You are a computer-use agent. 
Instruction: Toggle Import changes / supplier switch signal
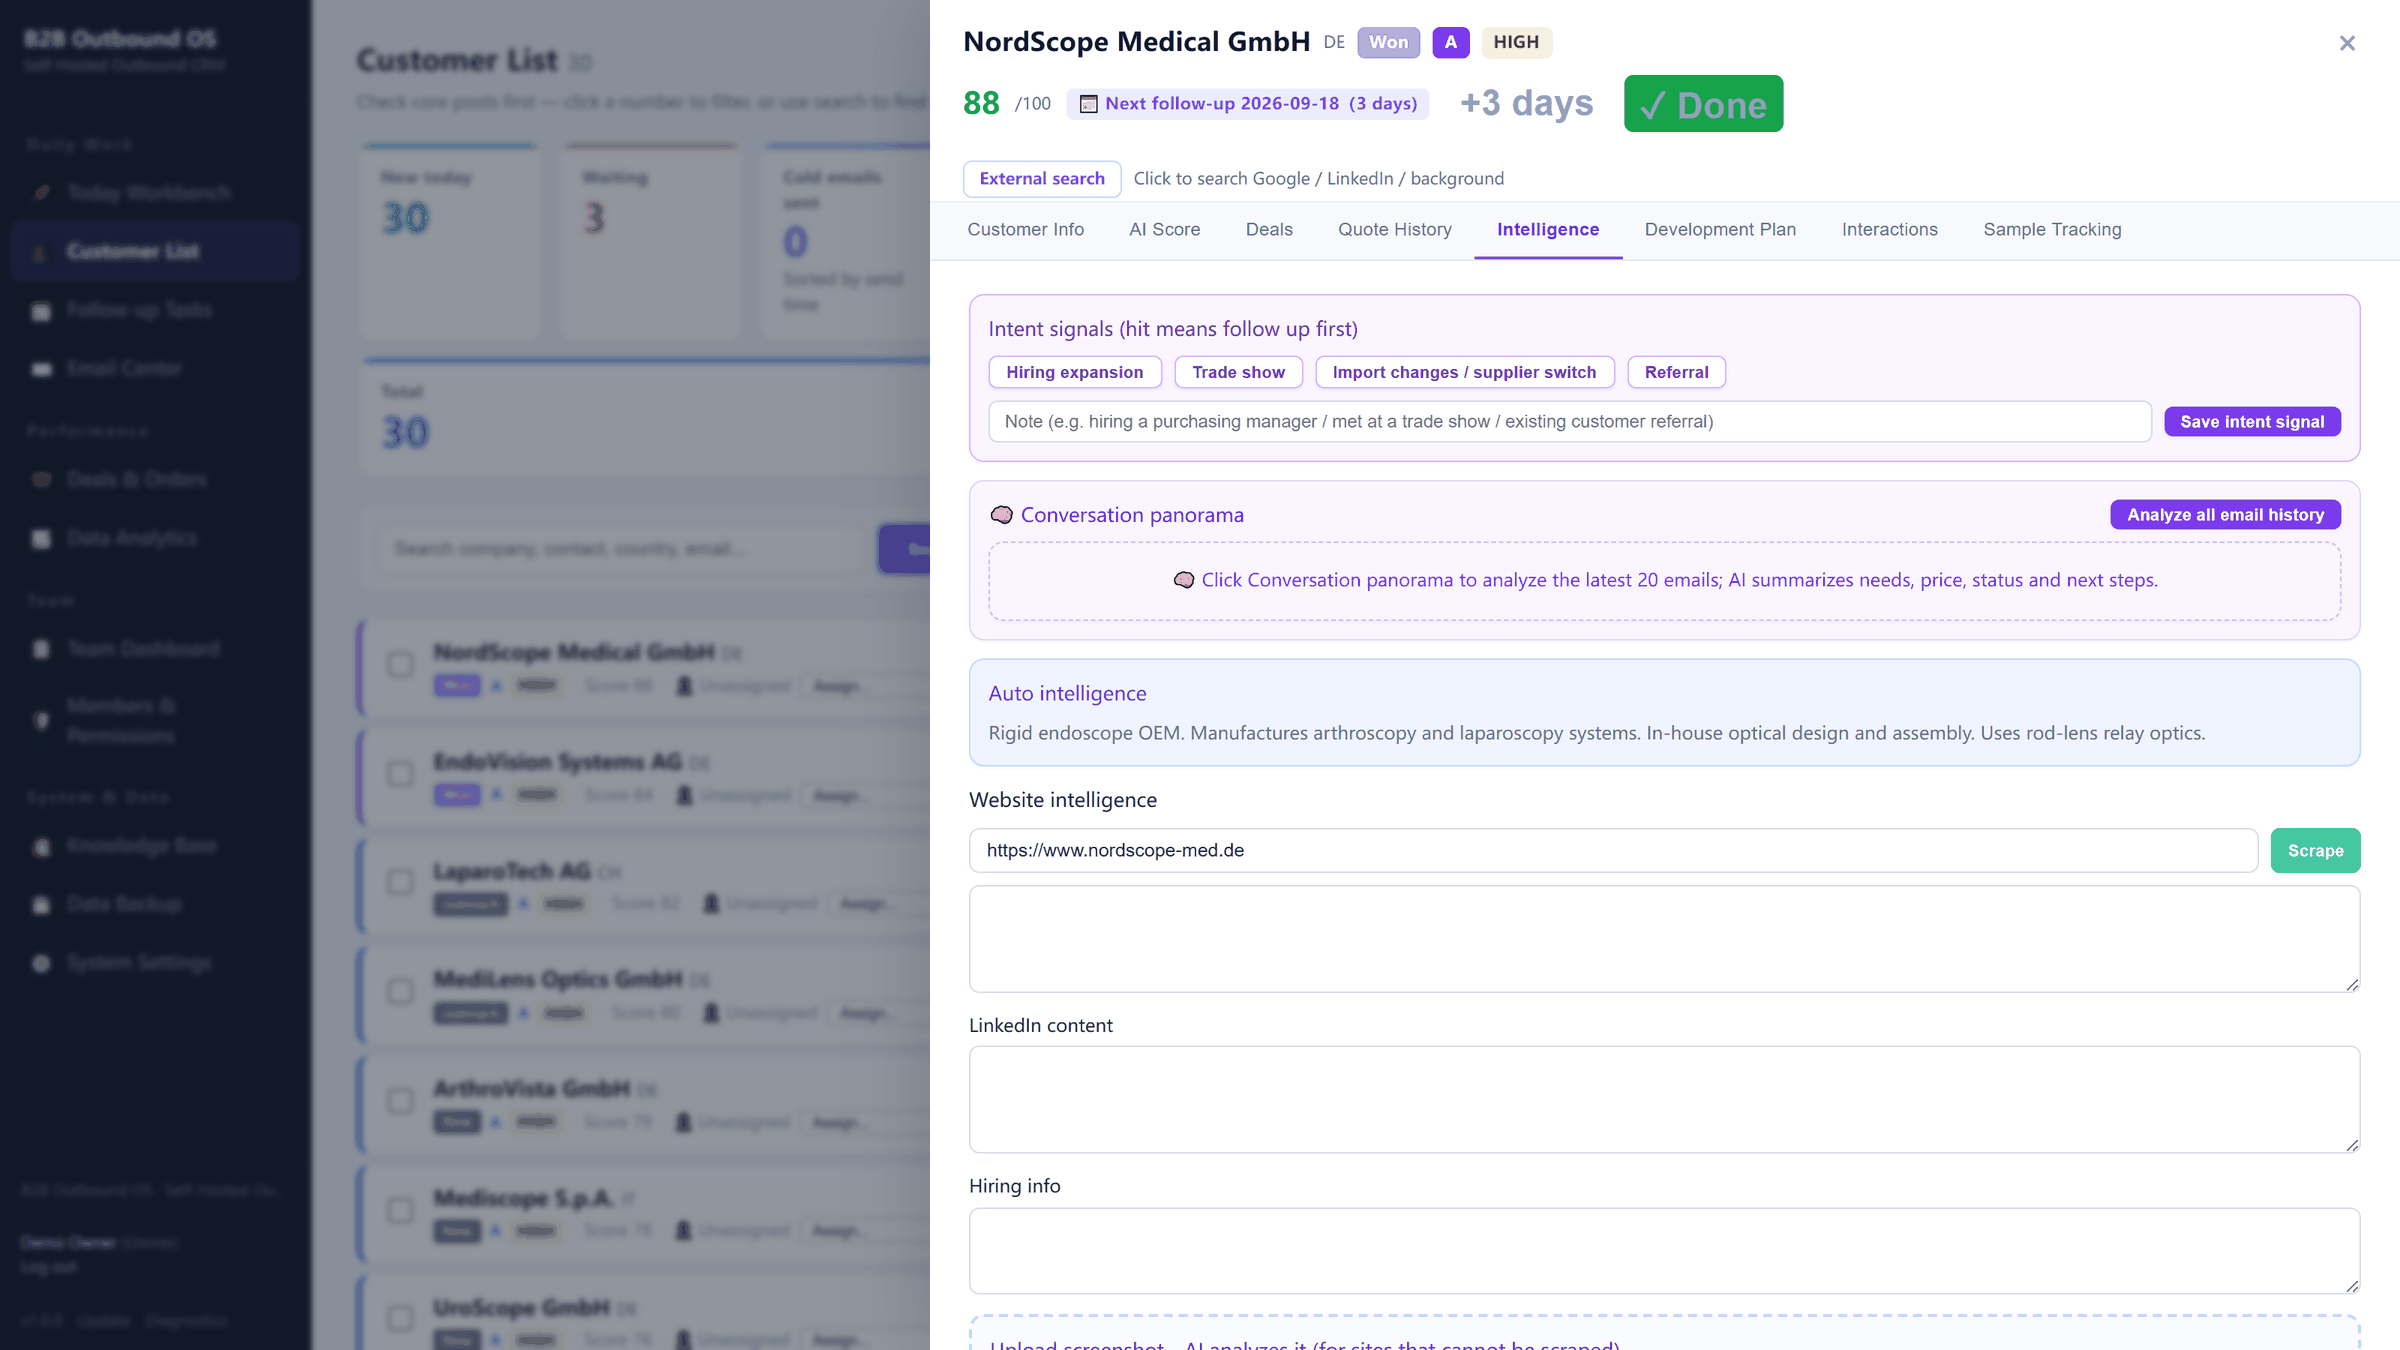click(1464, 372)
